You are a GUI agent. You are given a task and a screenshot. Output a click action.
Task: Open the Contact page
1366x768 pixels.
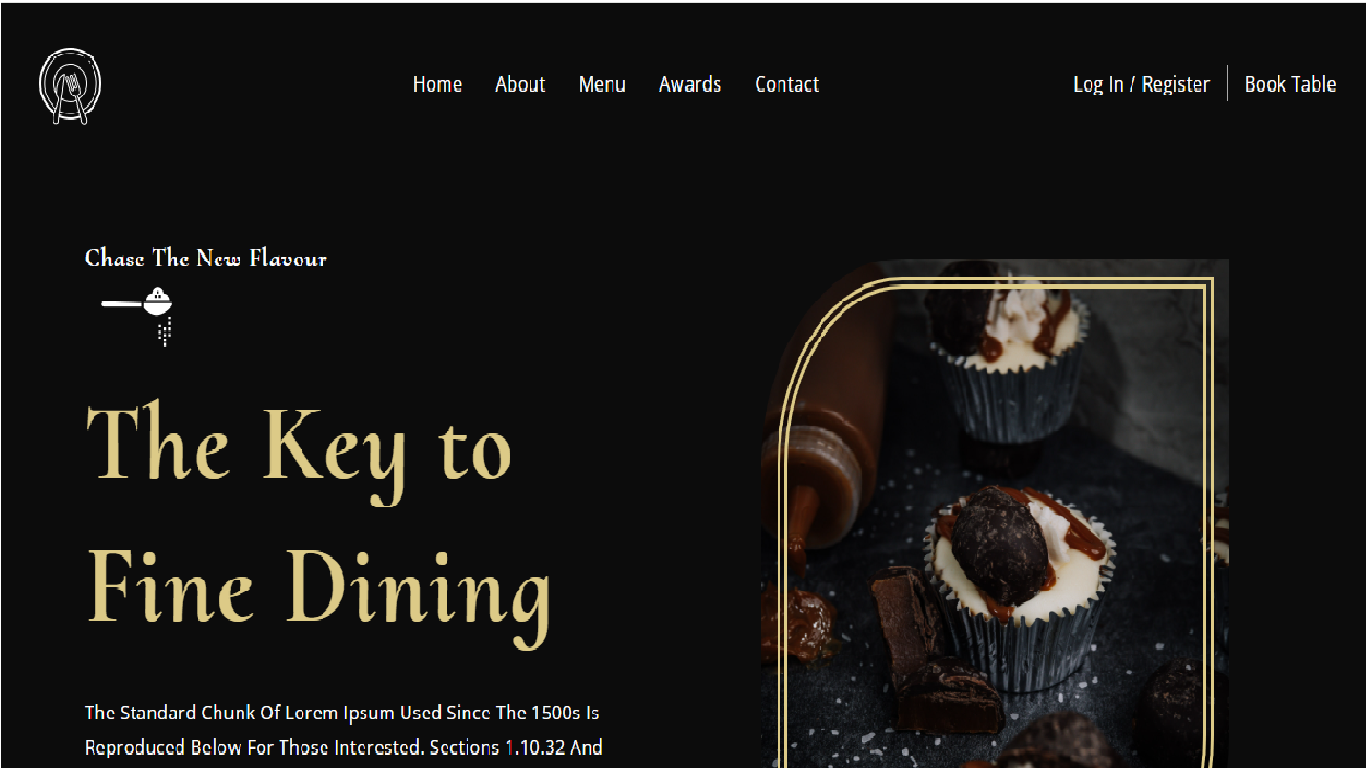[x=787, y=84]
